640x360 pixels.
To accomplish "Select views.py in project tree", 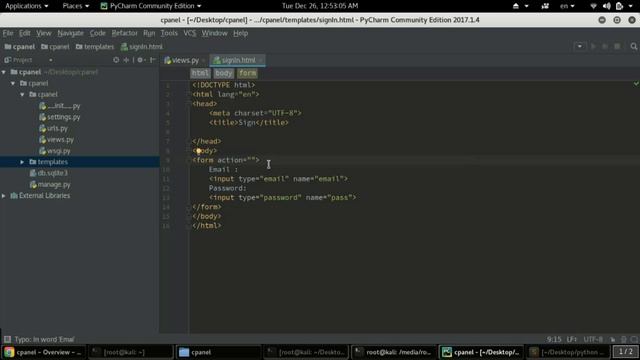I will [x=56, y=140].
